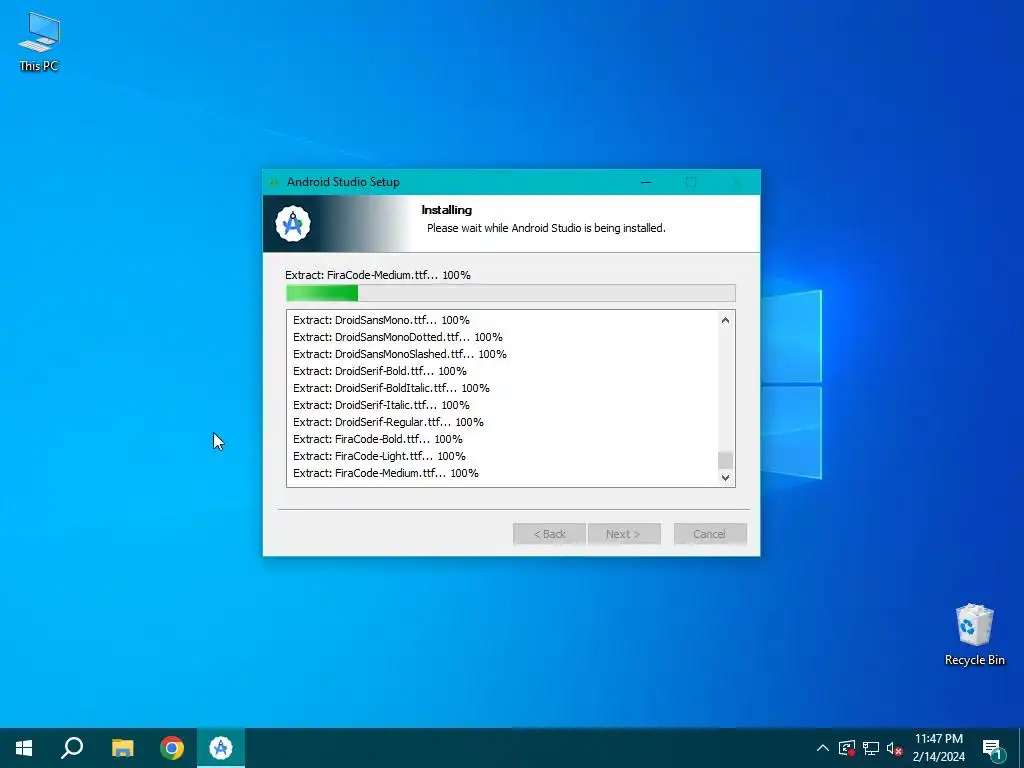Select log line DroidSansMonoDotted.ttf
1024x768 pixels.
point(398,337)
